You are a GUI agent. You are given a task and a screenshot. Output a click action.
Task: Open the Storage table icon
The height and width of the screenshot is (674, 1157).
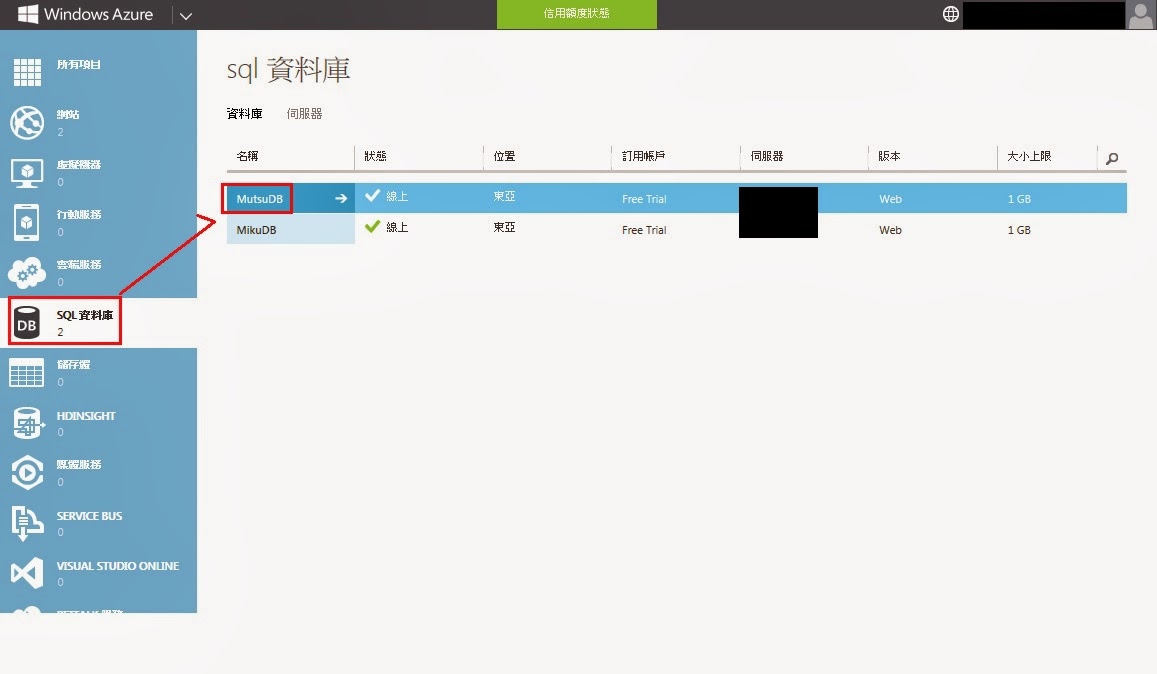(27, 373)
